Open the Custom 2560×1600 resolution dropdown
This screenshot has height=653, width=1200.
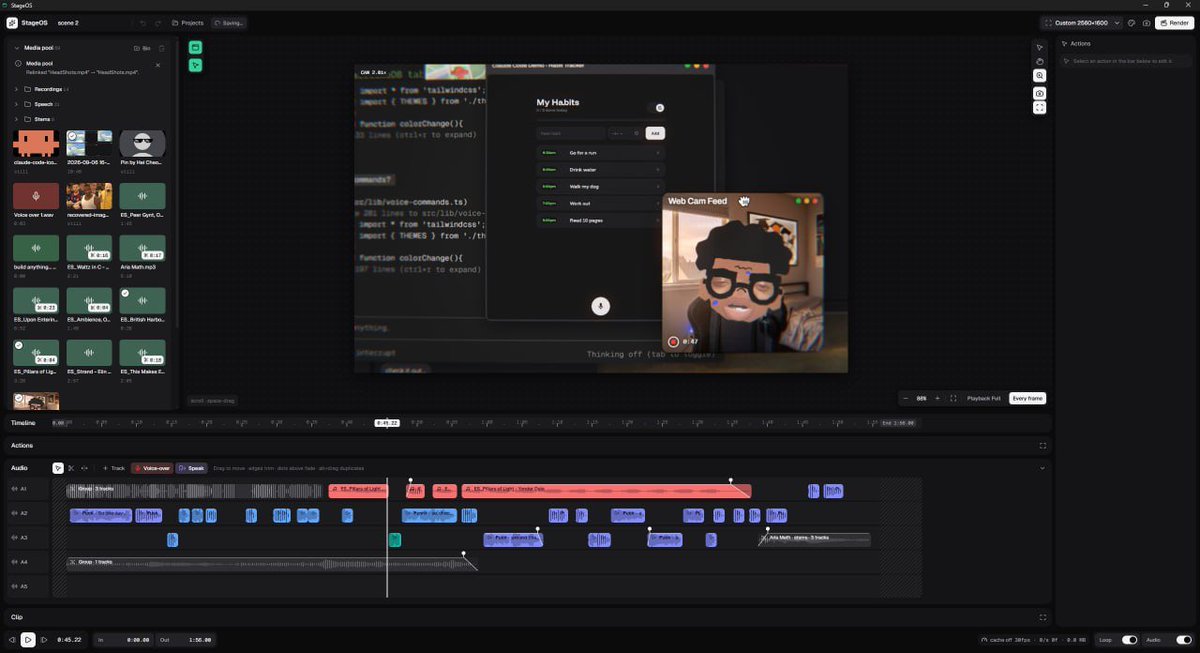tap(1081, 22)
